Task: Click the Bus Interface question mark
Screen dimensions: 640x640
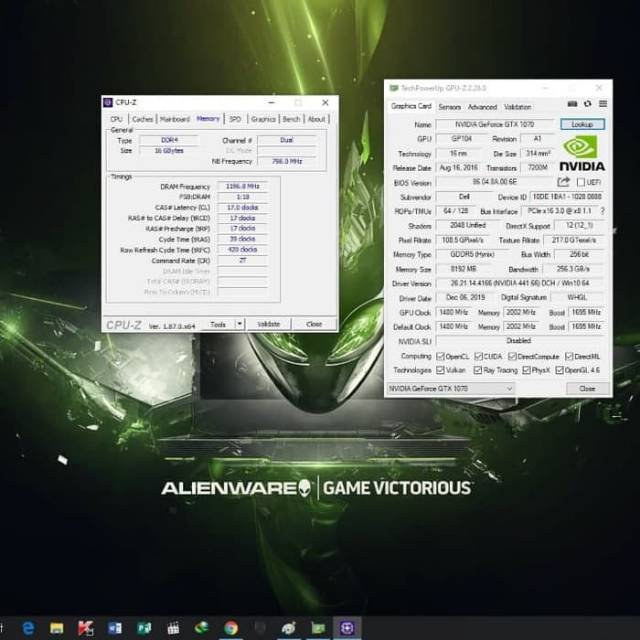Action: [603, 211]
